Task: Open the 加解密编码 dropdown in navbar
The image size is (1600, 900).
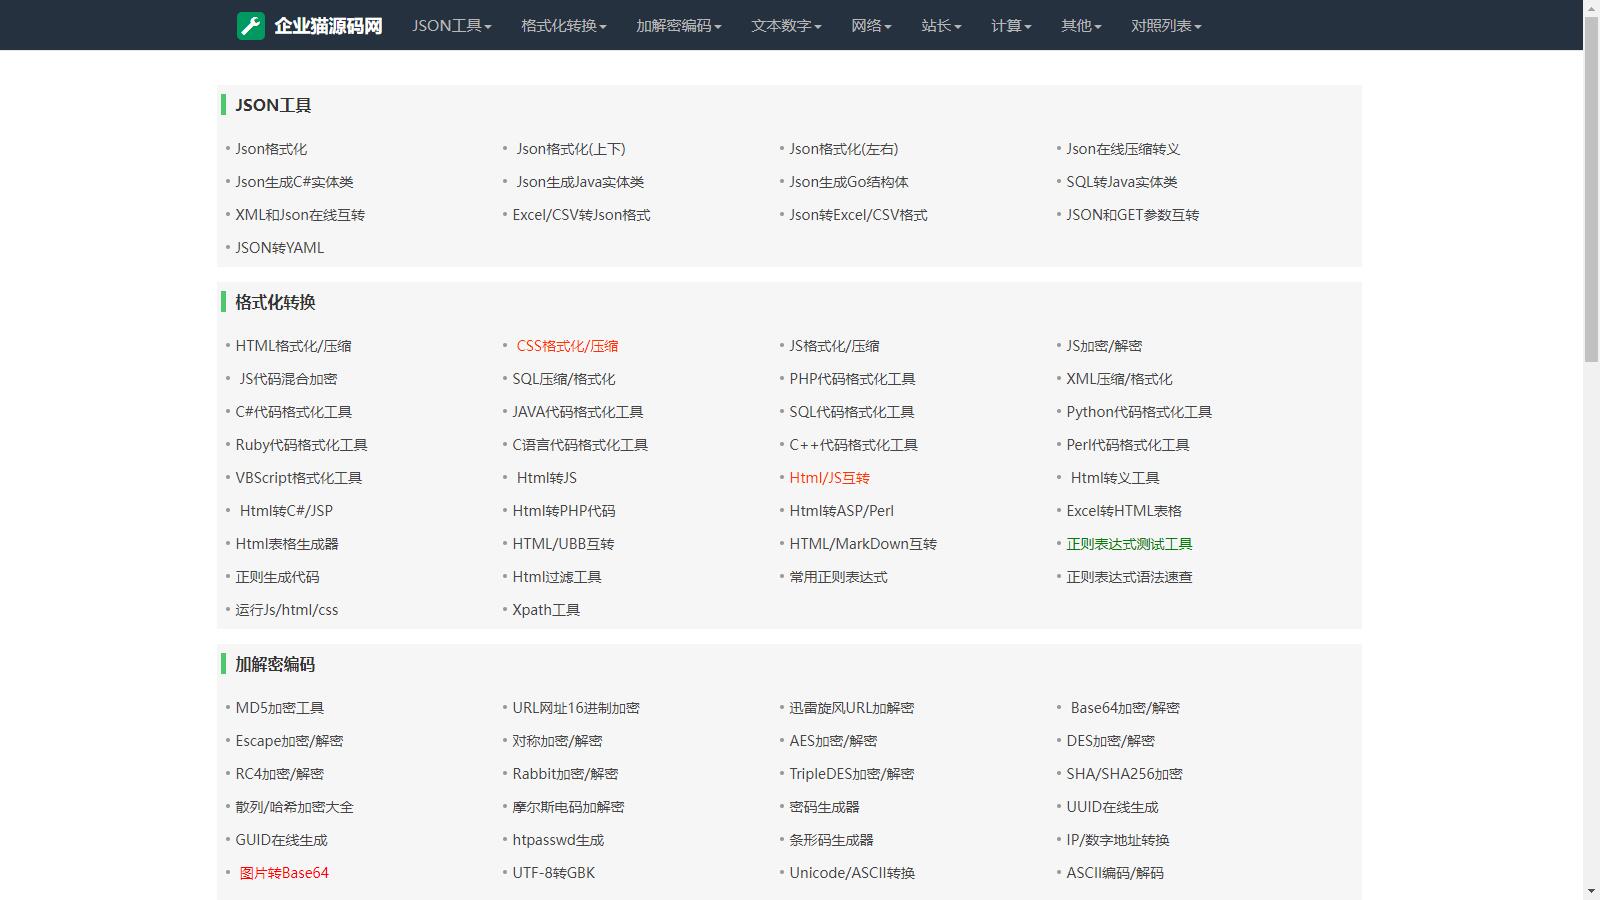Action: [678, 26]
